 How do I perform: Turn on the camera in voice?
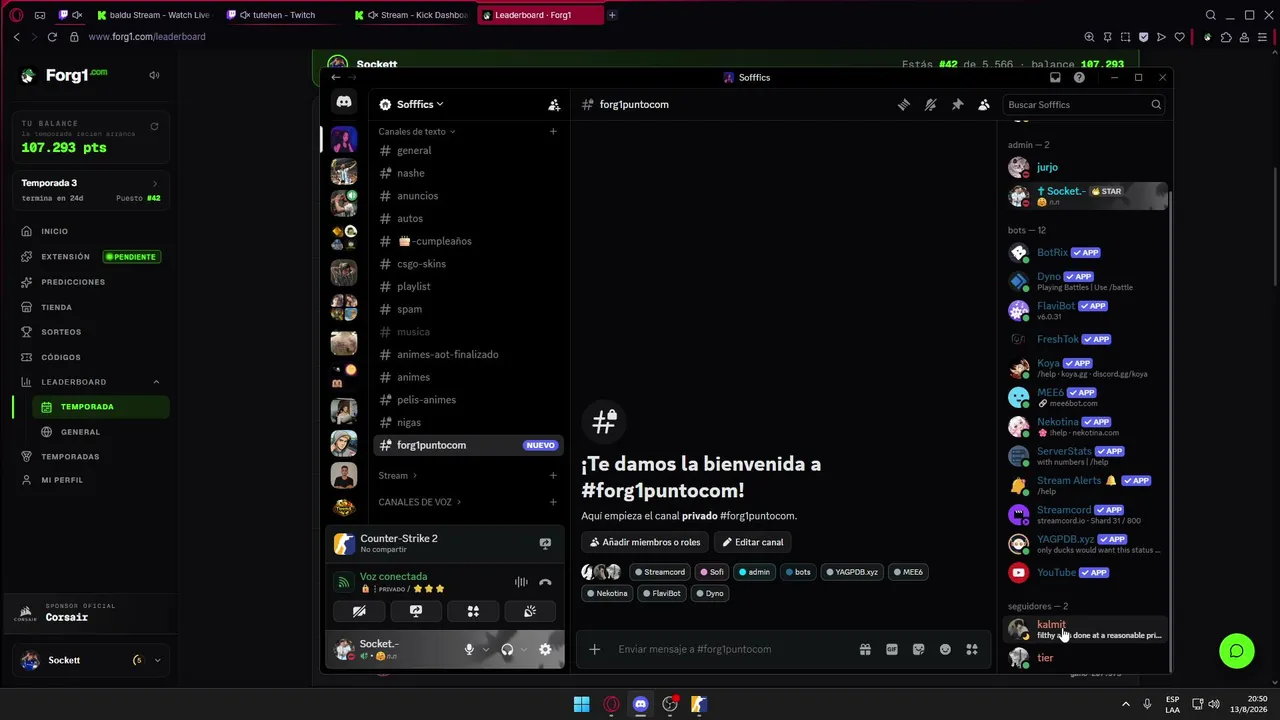359,611
